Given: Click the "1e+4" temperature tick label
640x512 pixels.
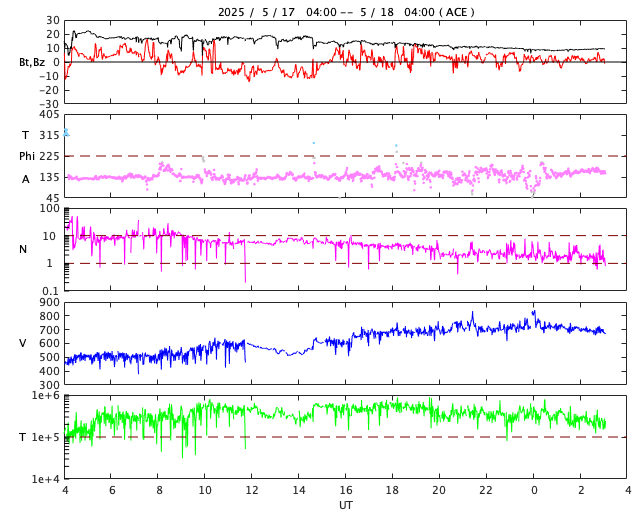Looking at the screenshot, I should (45, 479).
